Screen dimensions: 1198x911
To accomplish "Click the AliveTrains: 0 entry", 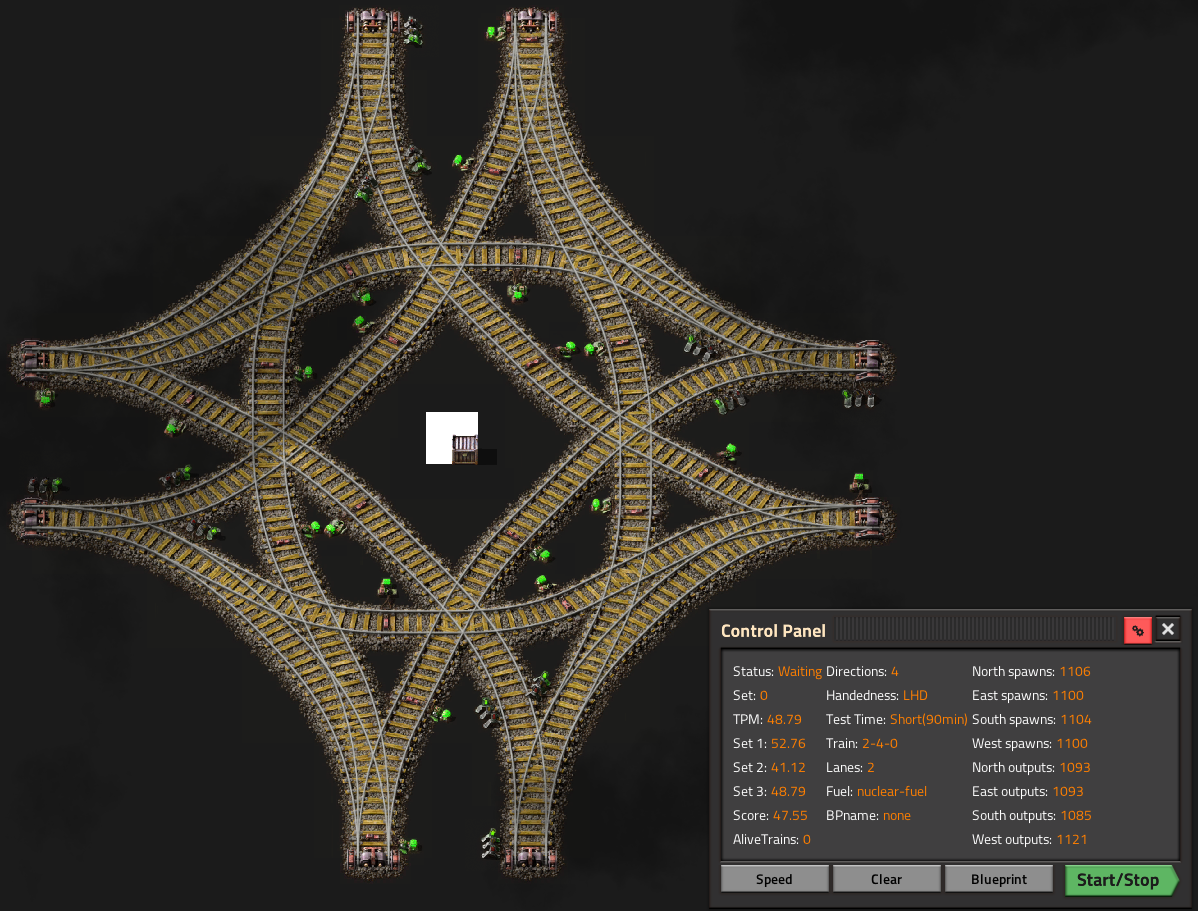I will coord(772,839).
